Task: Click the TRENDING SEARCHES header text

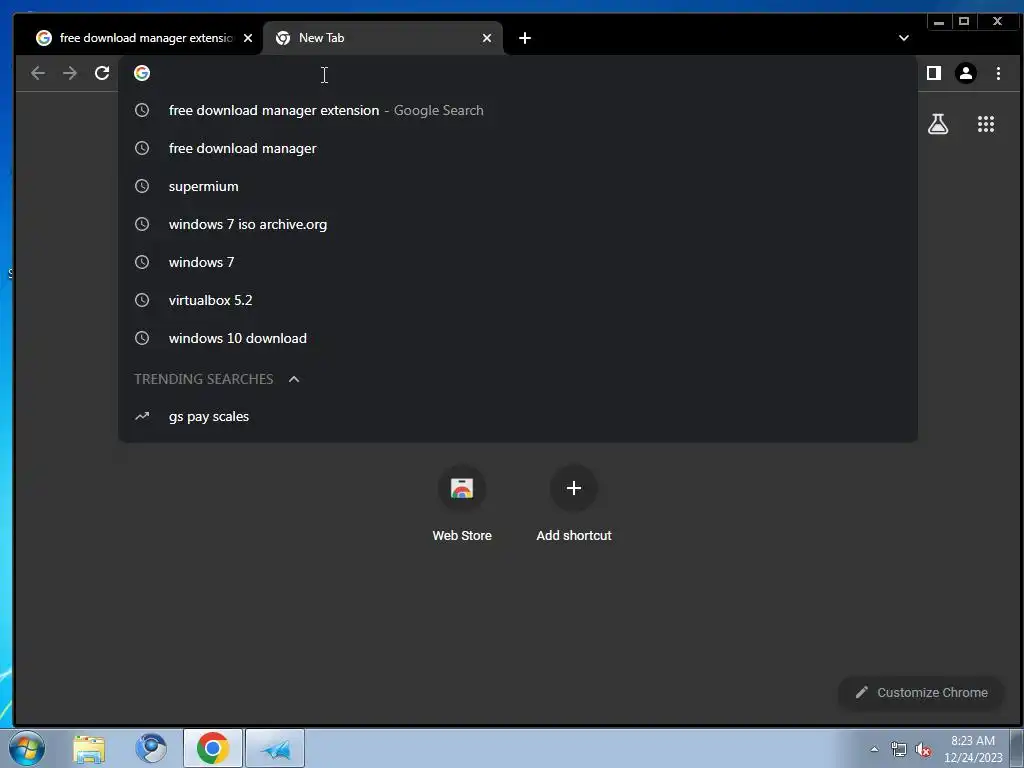Action: 204,379
